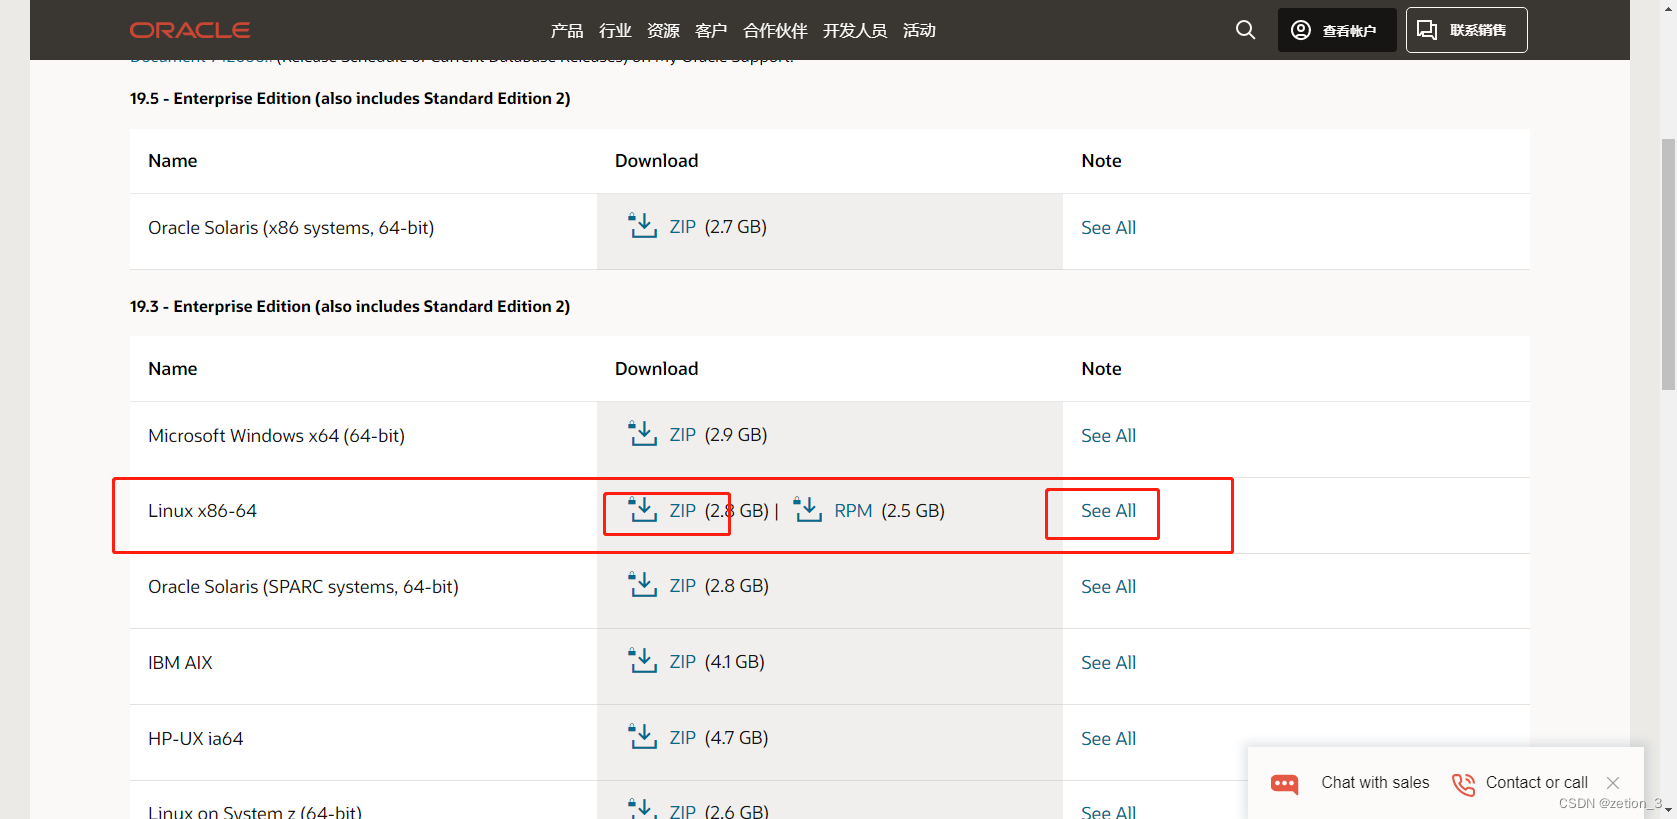Click the page vertical scrollbar thumb
The width and height of the screenshot is (1677, 819).
pyautogui.click(x=1668, y=265)
